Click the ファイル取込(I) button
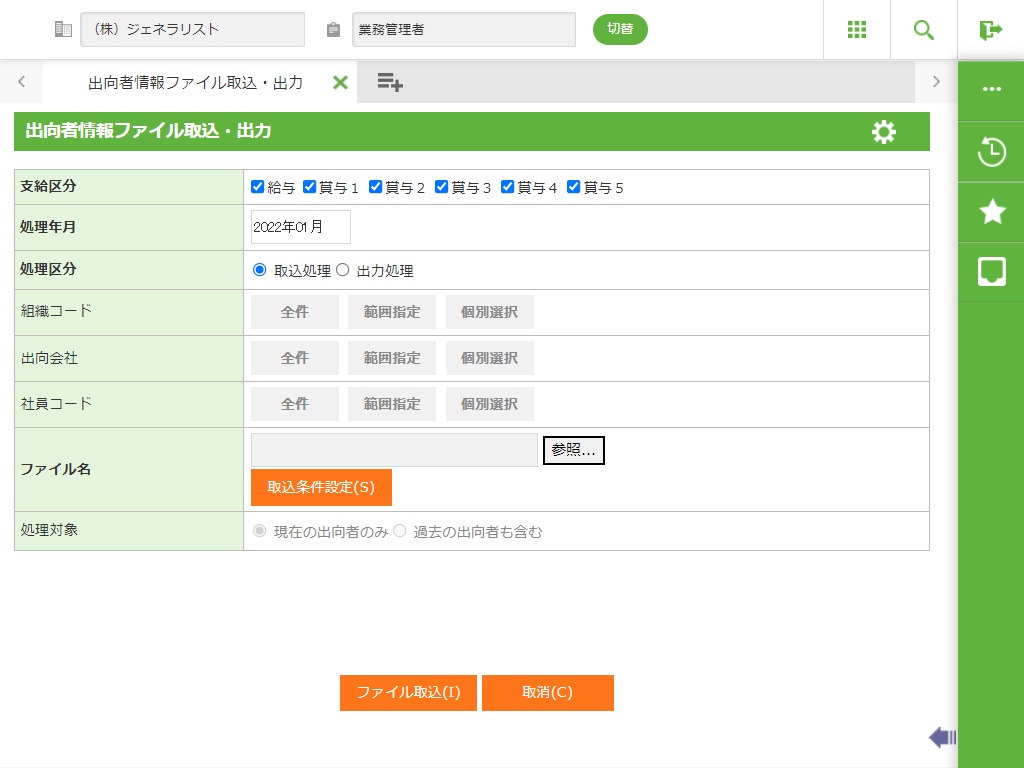Image resolution: width=1024 pixels, height=768 pixels. pos(408,693)
